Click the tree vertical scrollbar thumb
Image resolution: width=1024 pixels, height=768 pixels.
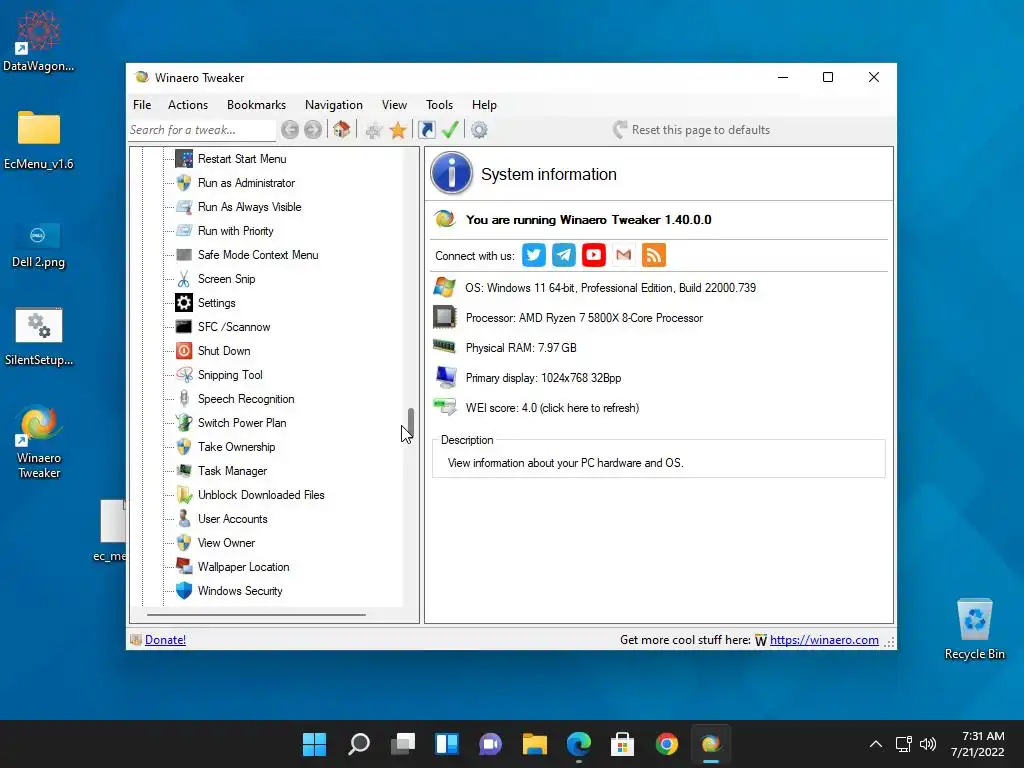pos(411,424)
